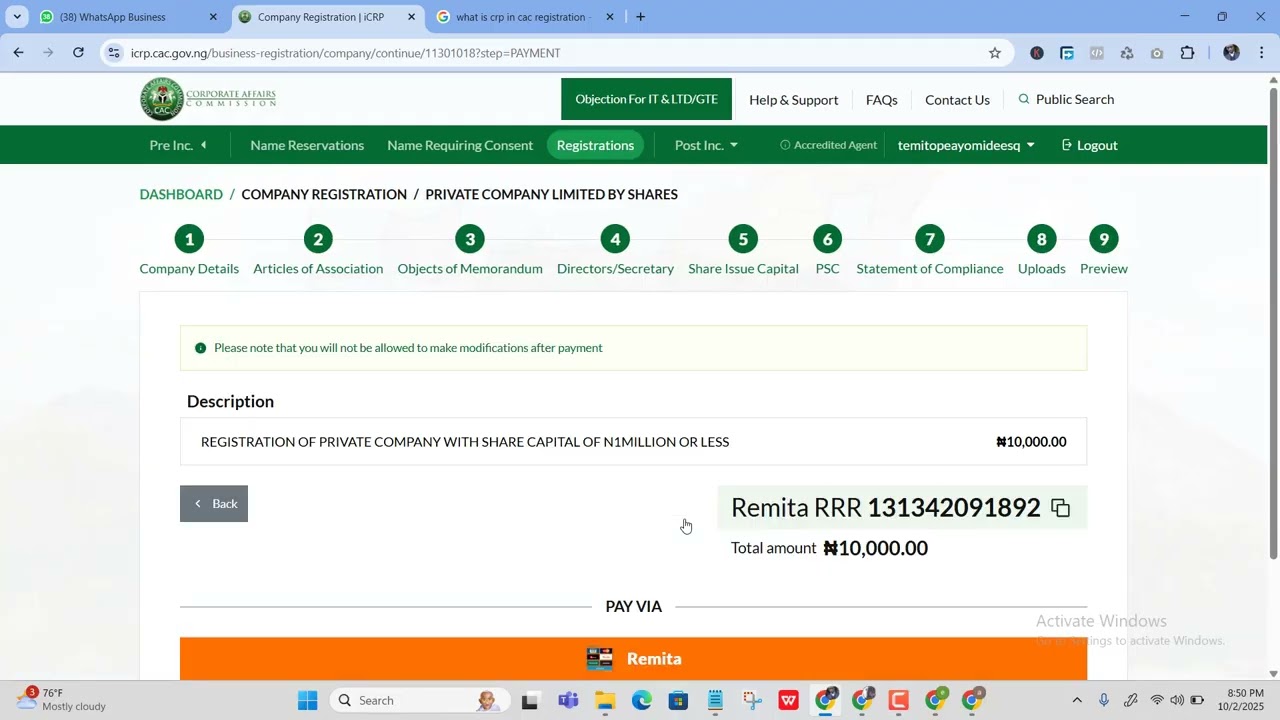
Task: Go to step 8 Uploads
Action: (1041, 251)
